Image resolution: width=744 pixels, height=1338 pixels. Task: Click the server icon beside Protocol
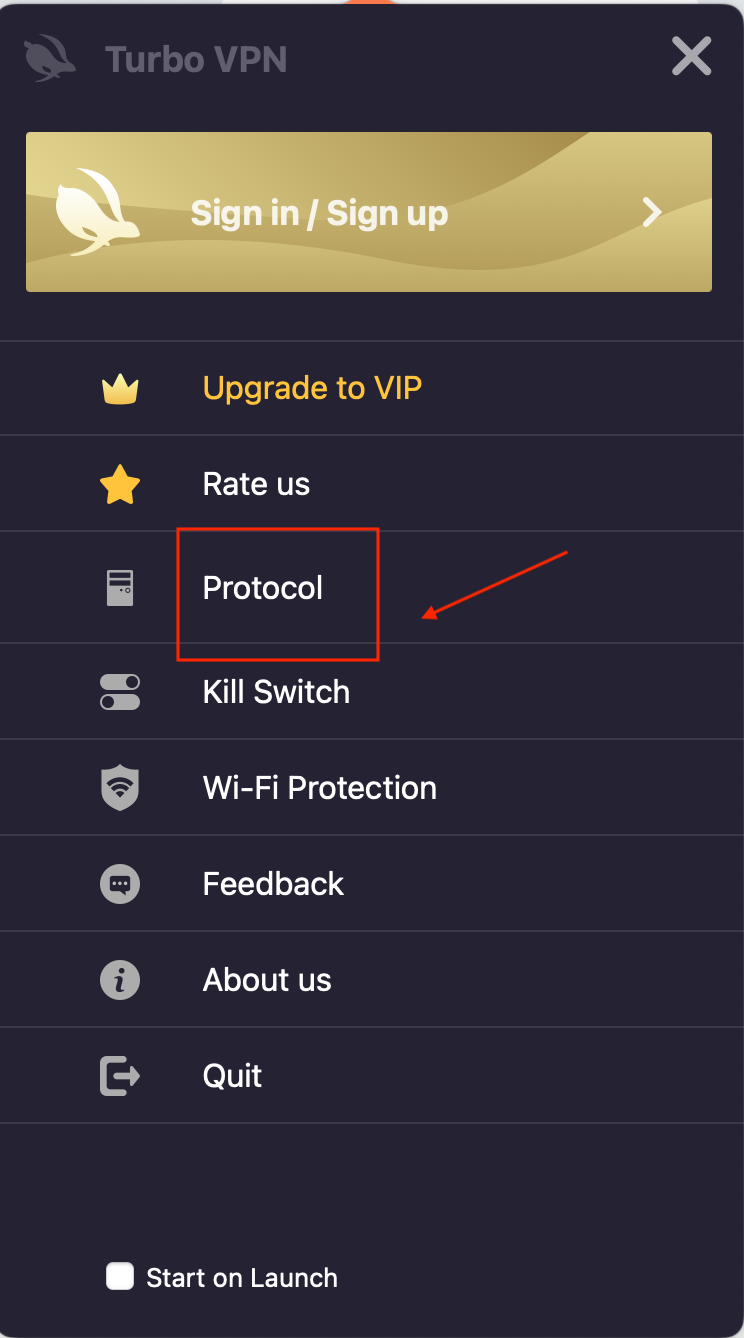point(120,587)
